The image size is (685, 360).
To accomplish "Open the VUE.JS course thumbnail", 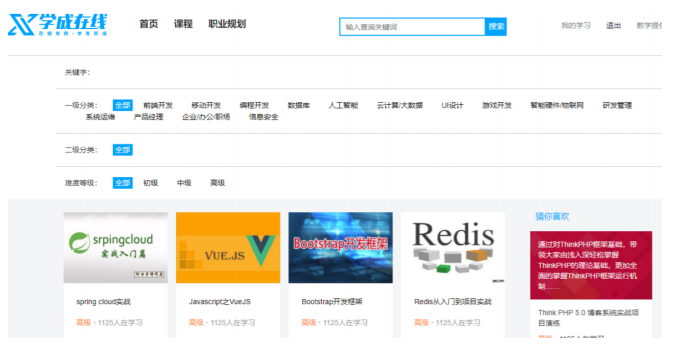I will 228,248.
